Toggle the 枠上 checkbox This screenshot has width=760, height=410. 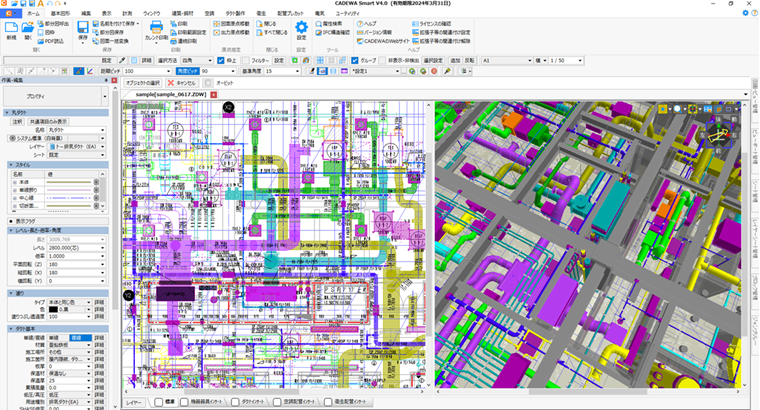[220, 60]
